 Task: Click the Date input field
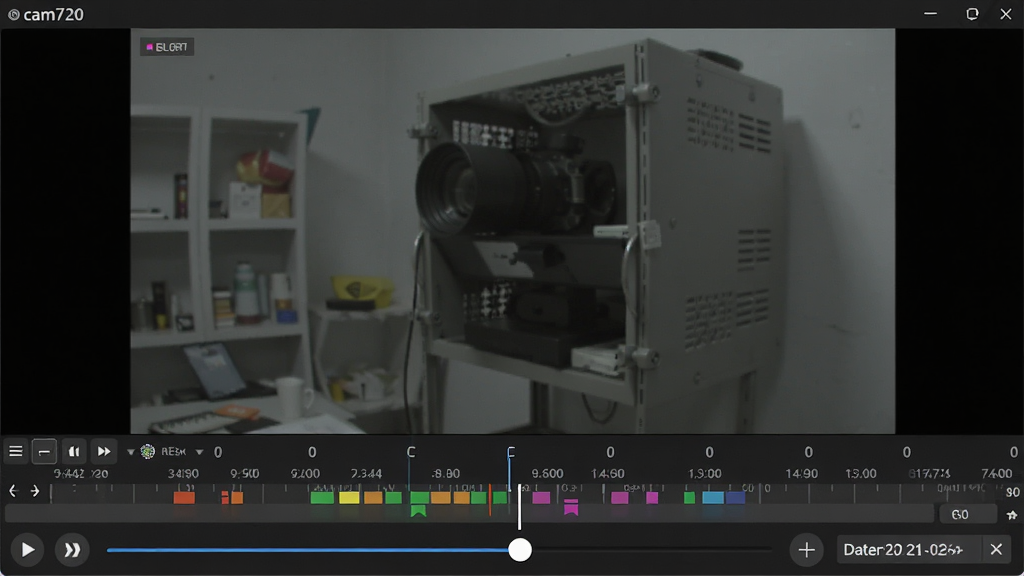click(x=909, y=550)
